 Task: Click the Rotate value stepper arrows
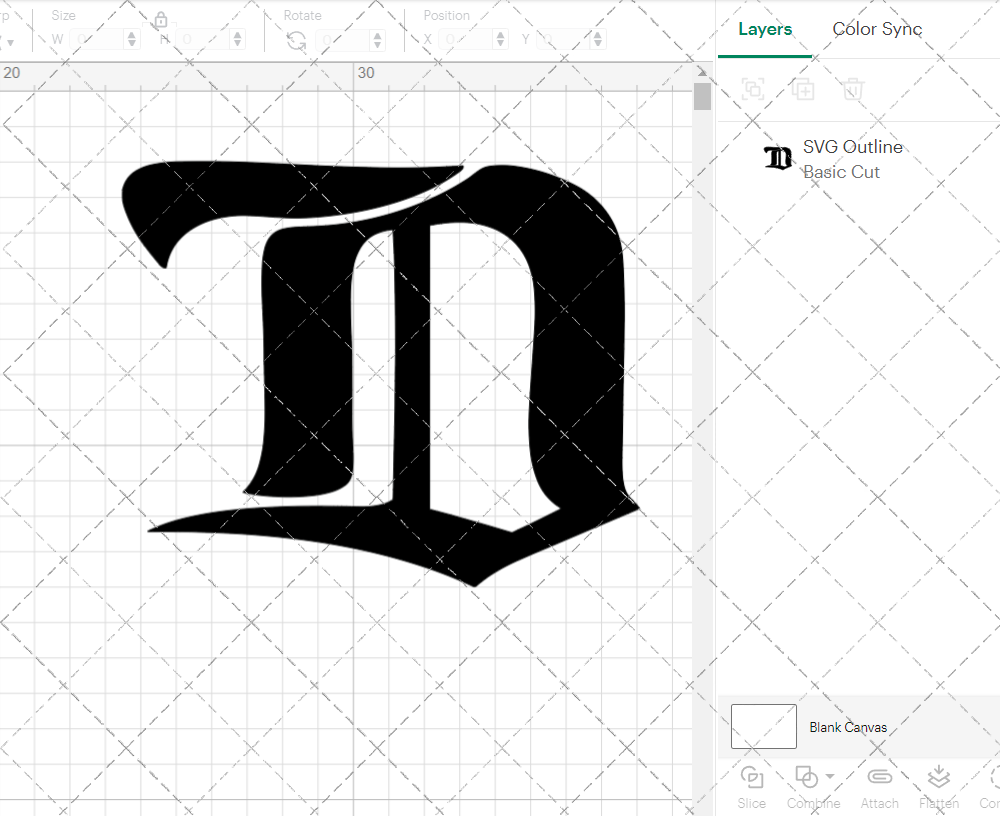click(377, 40)
